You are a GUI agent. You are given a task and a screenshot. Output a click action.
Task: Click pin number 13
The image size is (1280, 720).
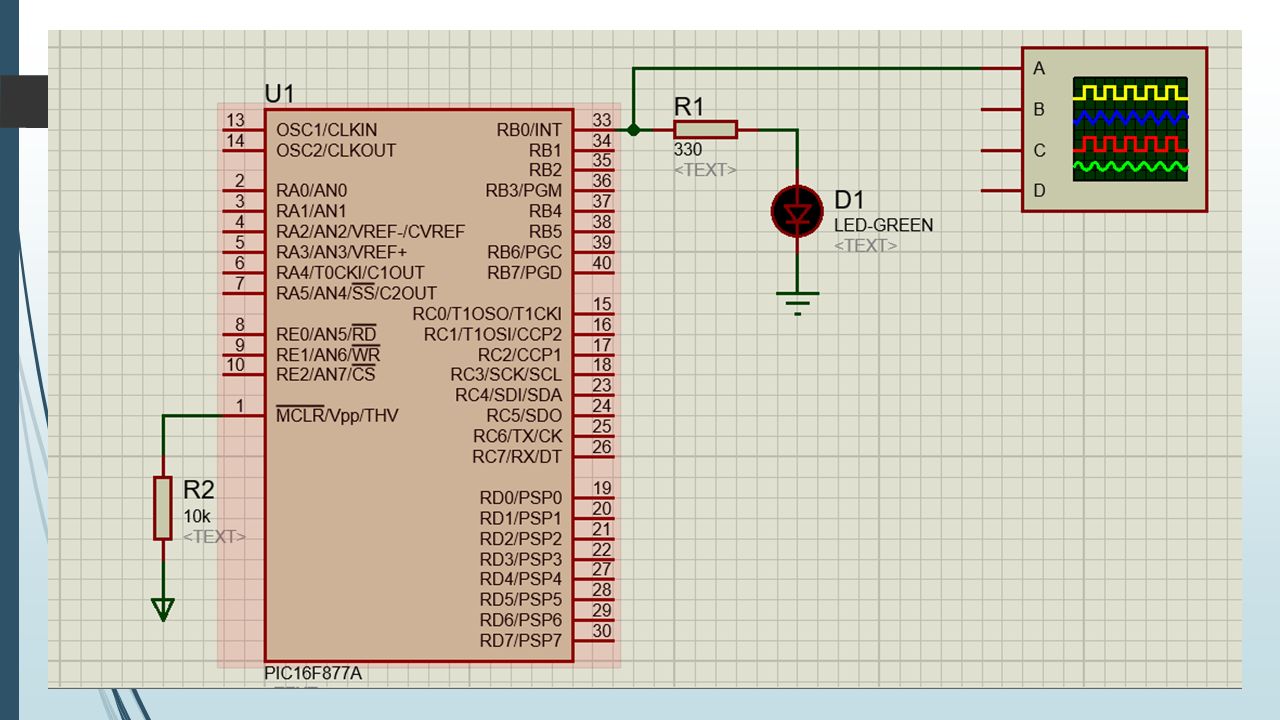click(x=235, y=120)
